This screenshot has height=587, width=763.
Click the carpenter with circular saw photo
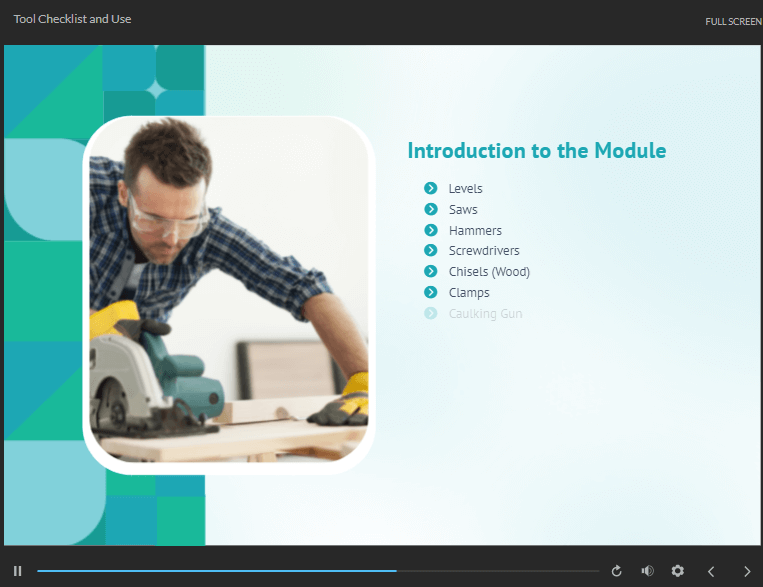point(228,295)
